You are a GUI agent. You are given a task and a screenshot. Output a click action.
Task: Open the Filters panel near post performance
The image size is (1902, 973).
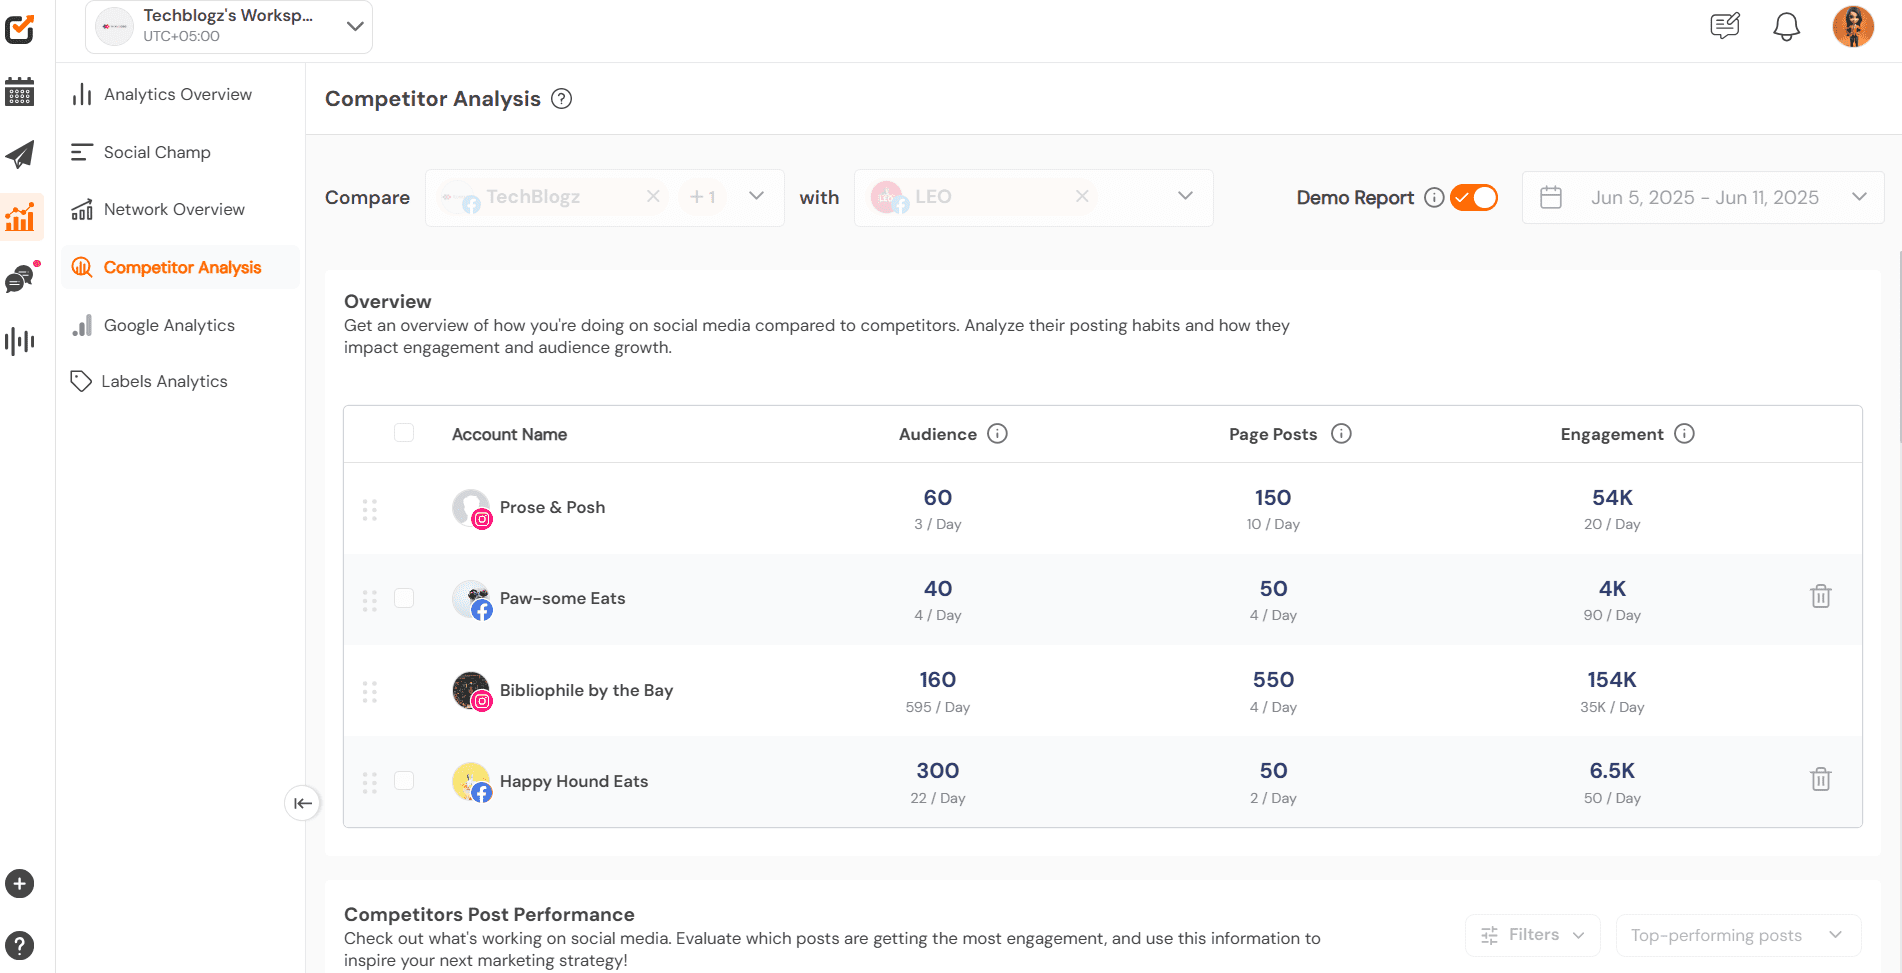pyautogui.click(x=1532, y=935)
